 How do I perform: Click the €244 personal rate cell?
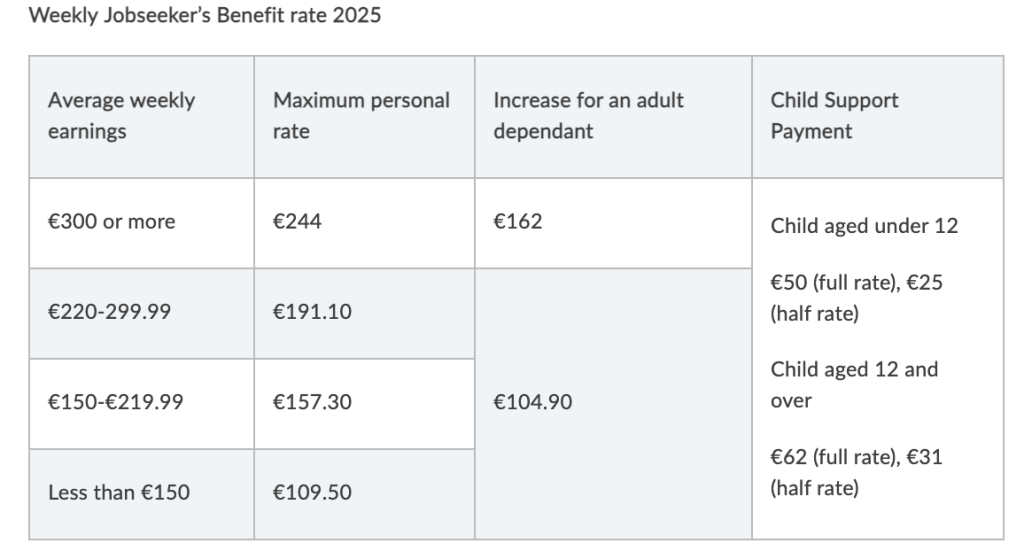pyautogui.click(x=364, y=223)
